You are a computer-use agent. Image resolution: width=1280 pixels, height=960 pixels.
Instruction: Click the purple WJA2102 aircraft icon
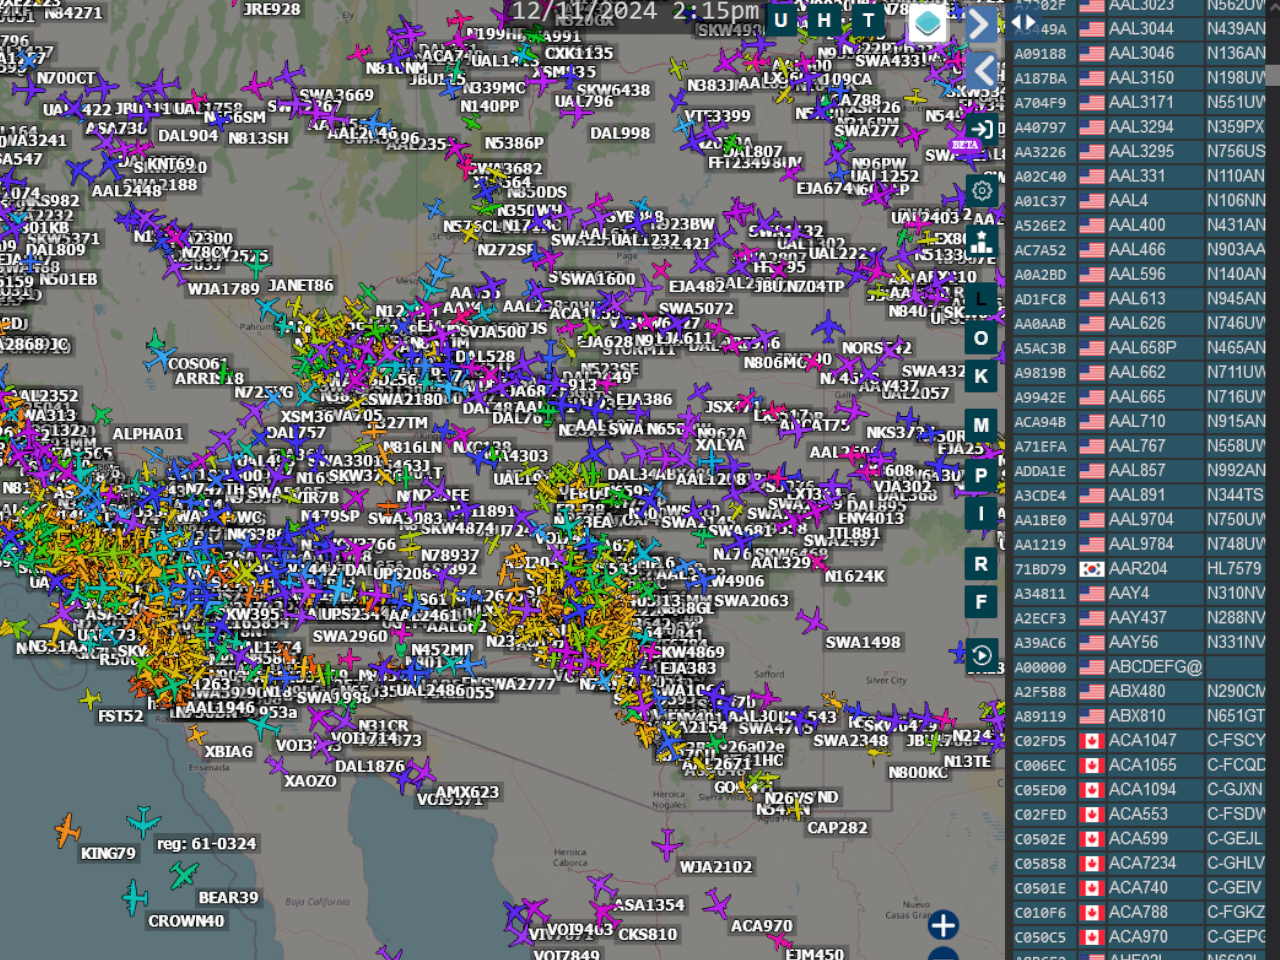667,845
